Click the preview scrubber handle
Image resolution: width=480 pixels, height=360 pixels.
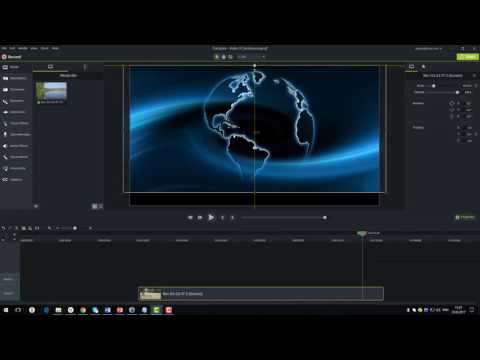click(x=325, y=218)
